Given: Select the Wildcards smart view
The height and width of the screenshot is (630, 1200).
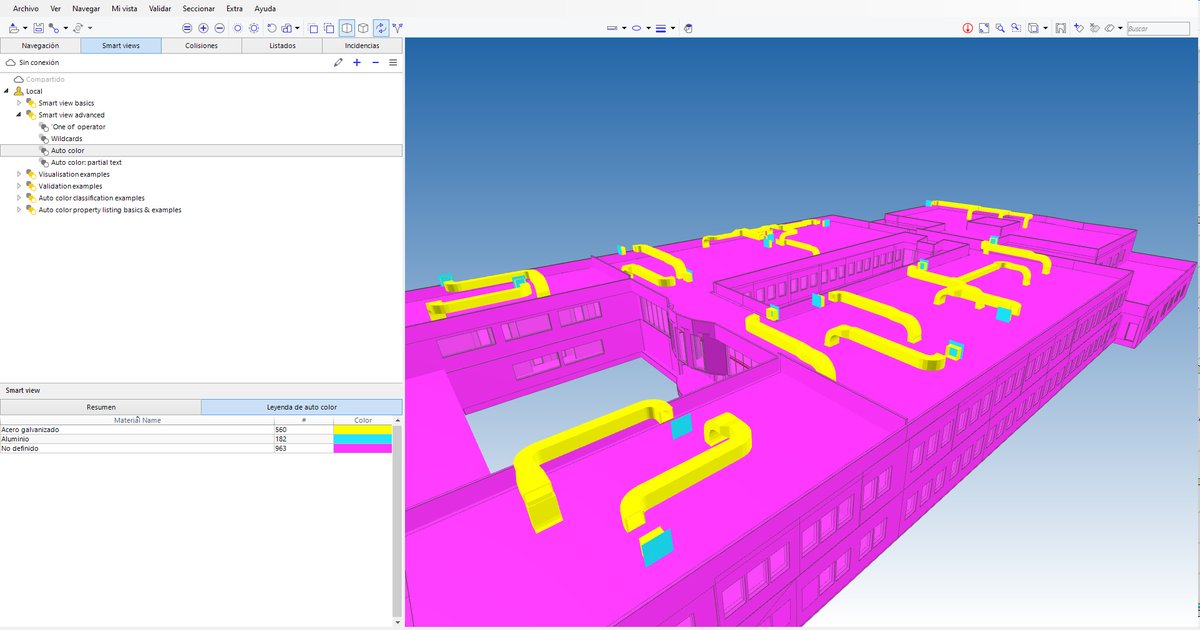Looking at the screenshot, I should point(66,139).
